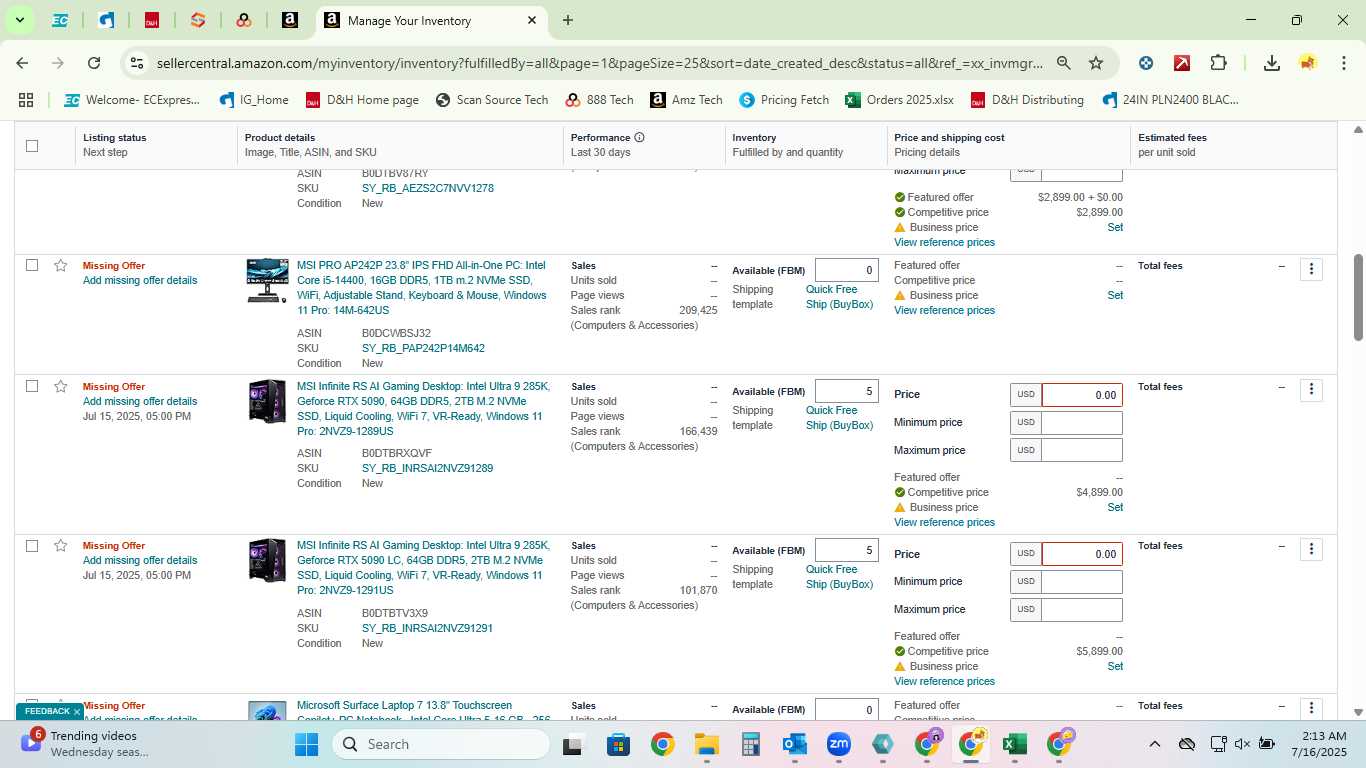Open D&H Home page bookmark

tap(362, 100)
